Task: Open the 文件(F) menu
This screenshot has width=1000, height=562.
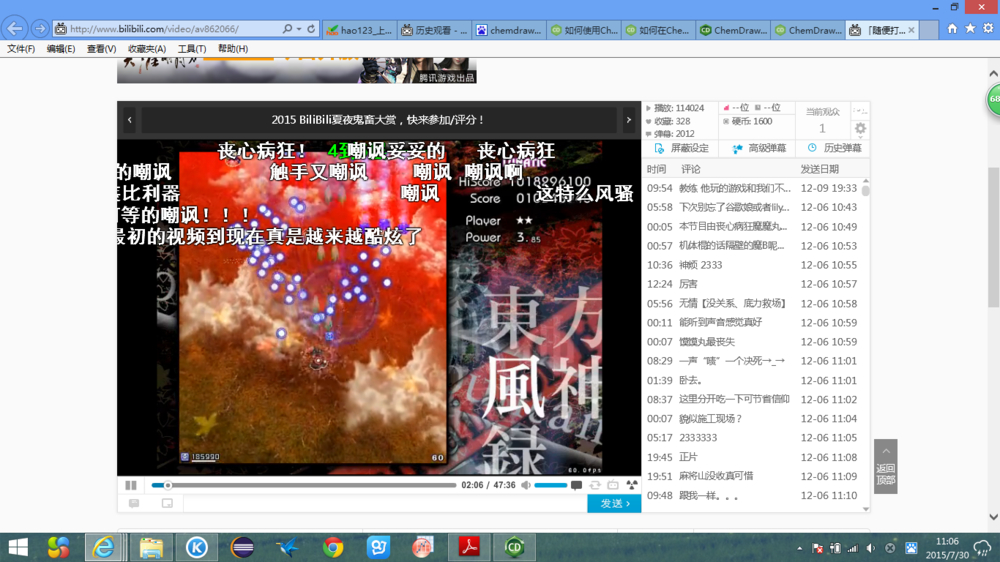Action: (x=21, y=48)
